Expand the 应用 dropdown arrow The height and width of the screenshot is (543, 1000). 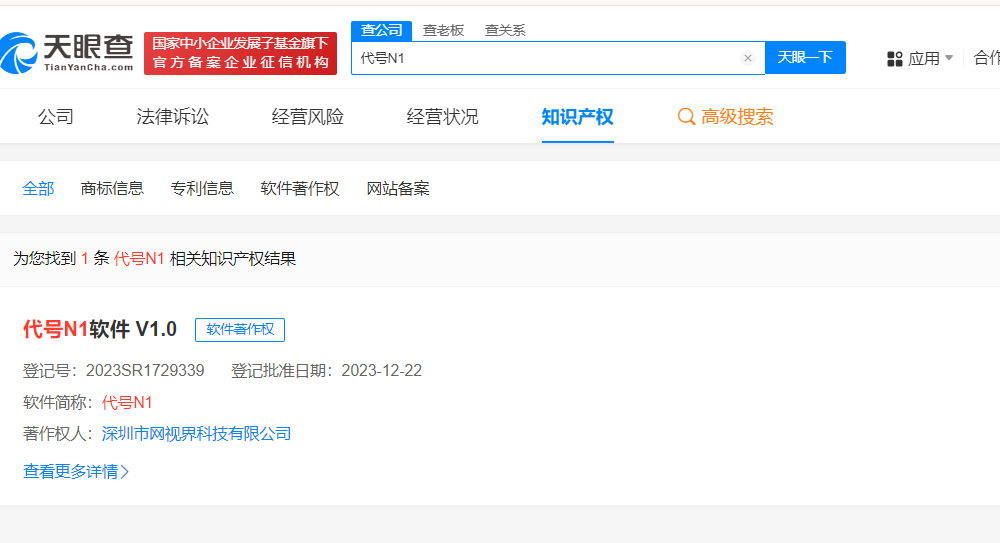point(949,58)
